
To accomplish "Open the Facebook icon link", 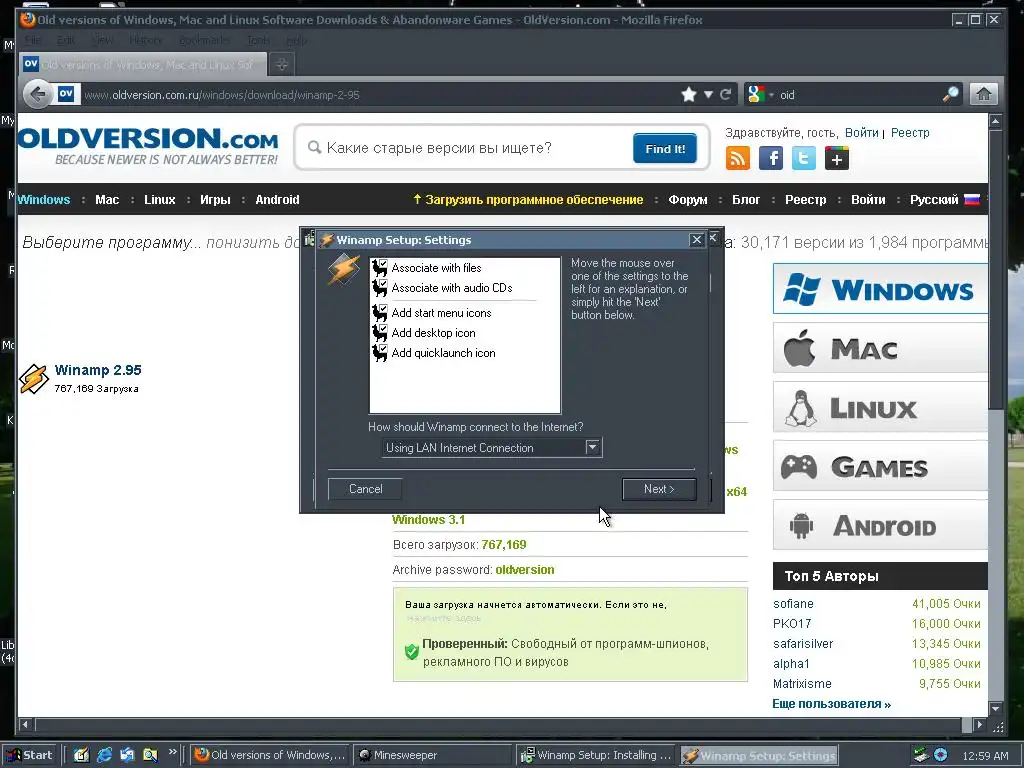I will (771, 159).
